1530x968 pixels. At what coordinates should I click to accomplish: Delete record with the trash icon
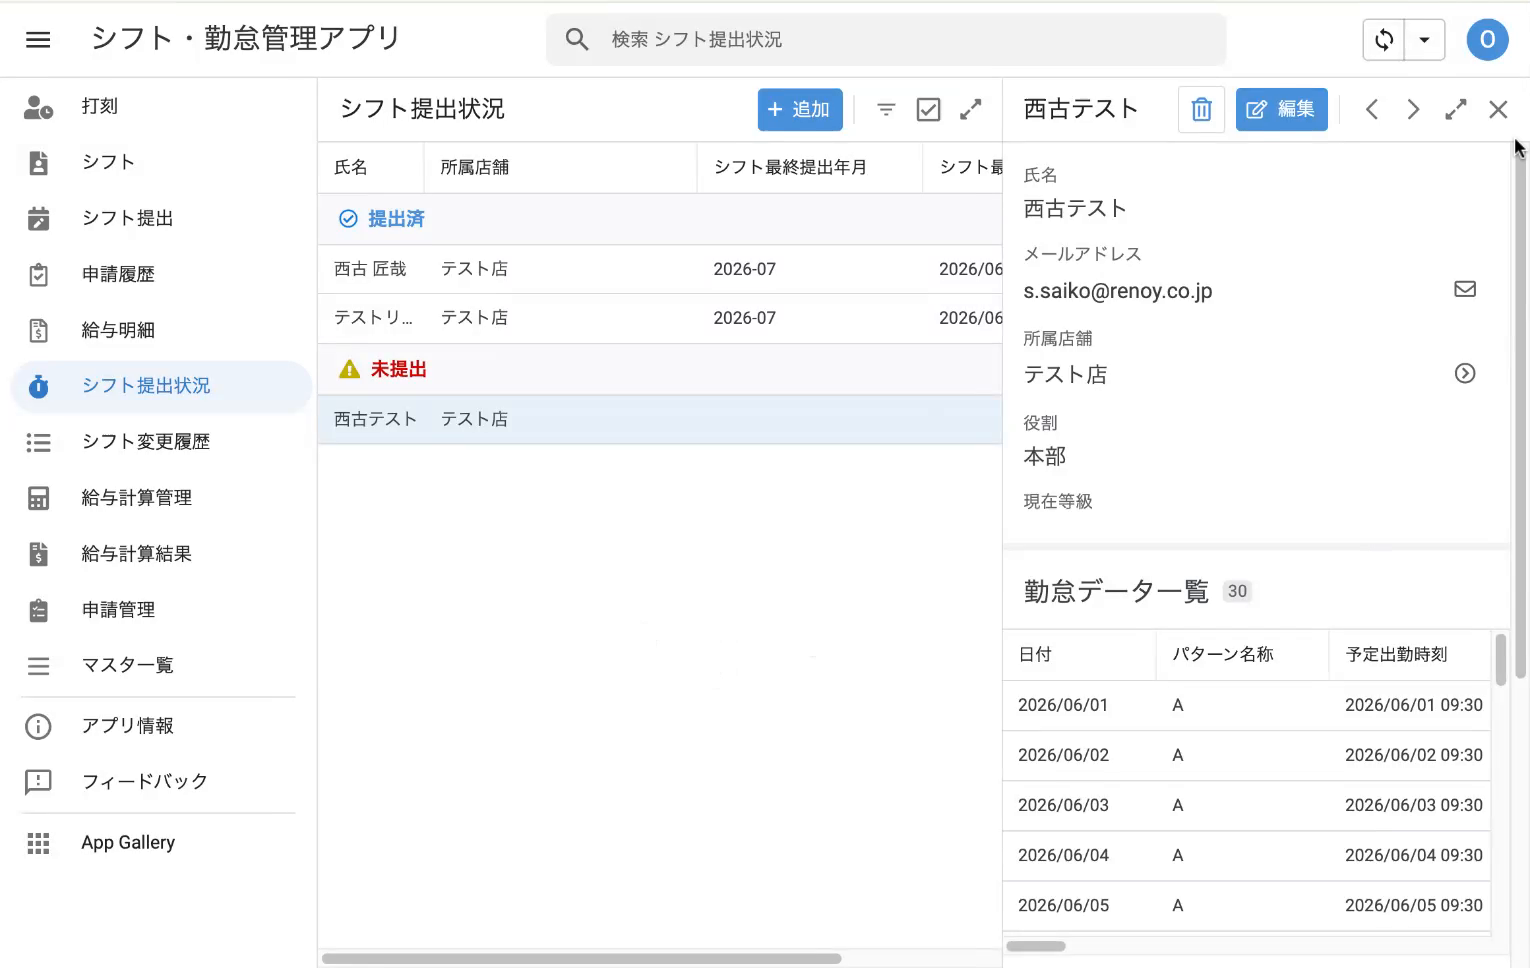(1201, 110)
